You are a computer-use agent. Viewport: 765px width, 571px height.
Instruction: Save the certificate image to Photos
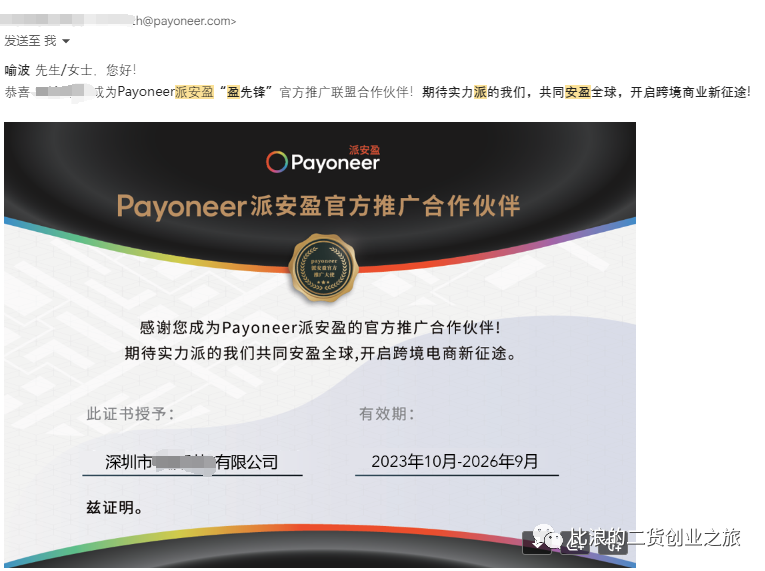coord(613,543)
